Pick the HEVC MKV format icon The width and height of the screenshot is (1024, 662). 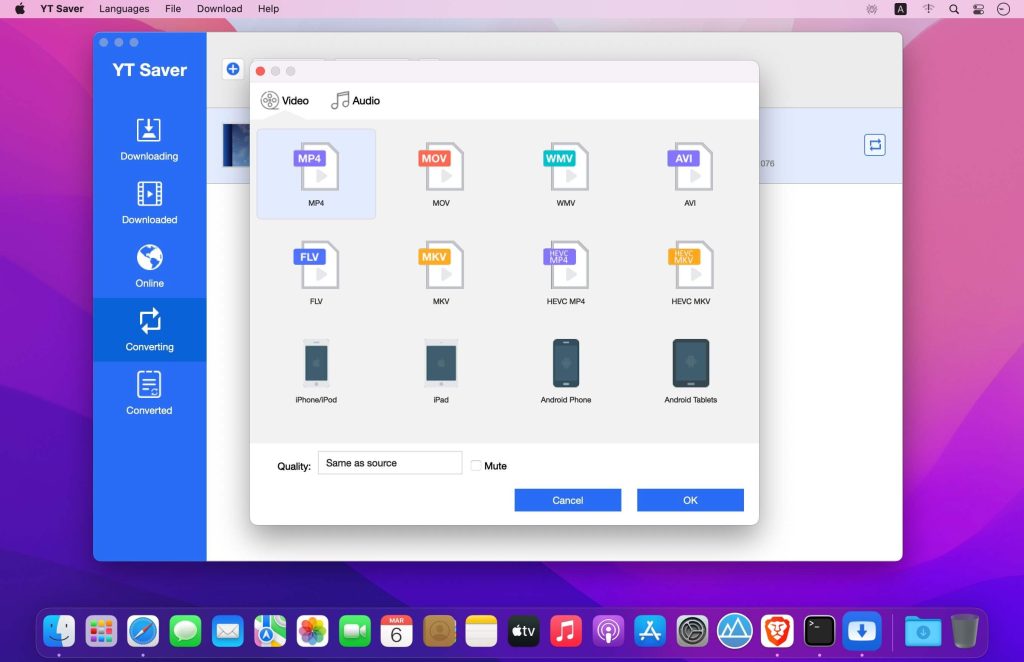tap(690, 268)
